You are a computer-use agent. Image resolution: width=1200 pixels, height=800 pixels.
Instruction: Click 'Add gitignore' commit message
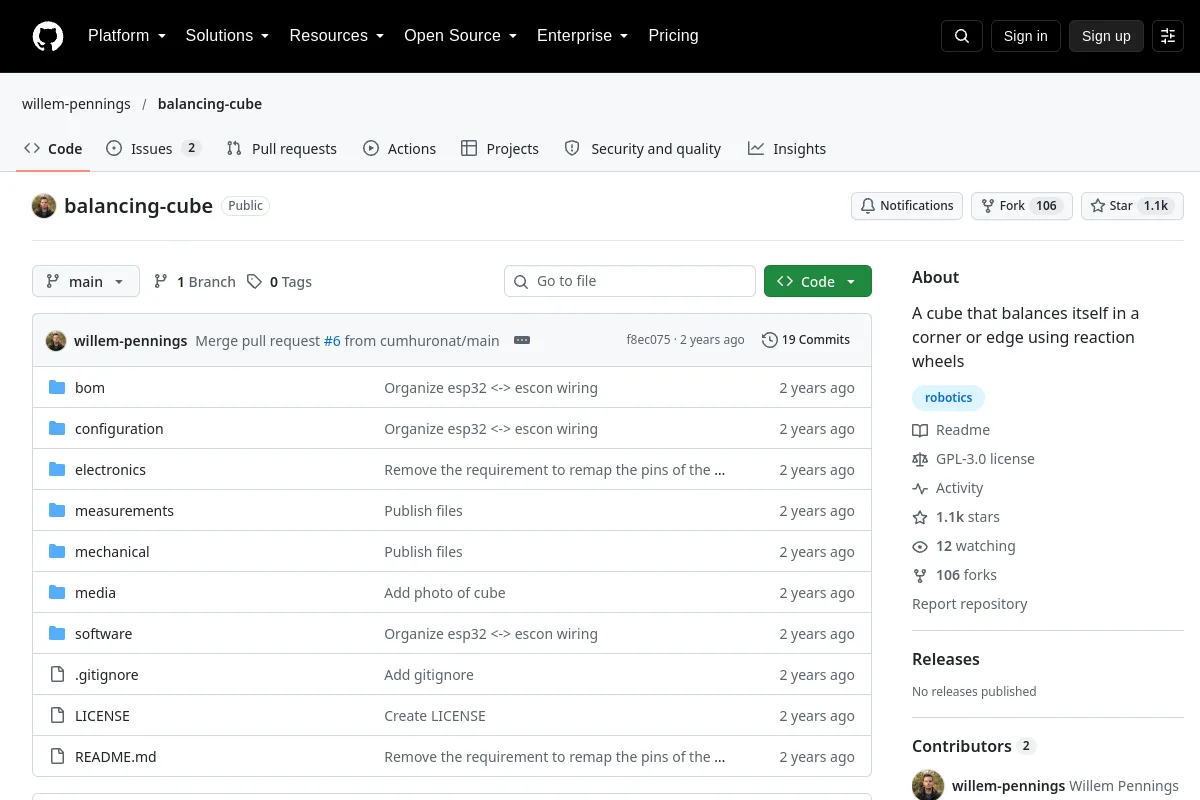pos(429,675)
